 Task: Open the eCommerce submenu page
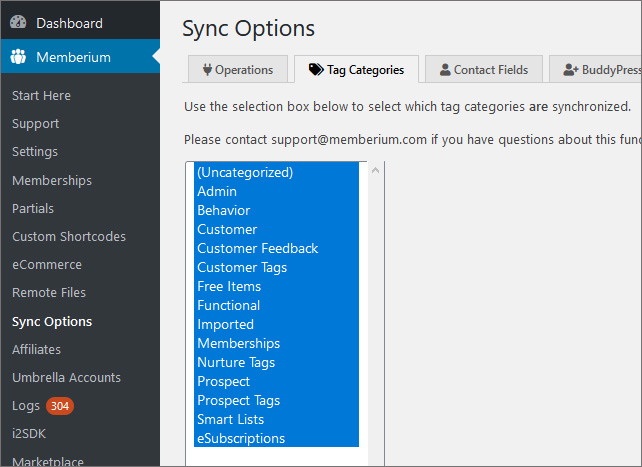pyautogui.click(x=47, y=265)
